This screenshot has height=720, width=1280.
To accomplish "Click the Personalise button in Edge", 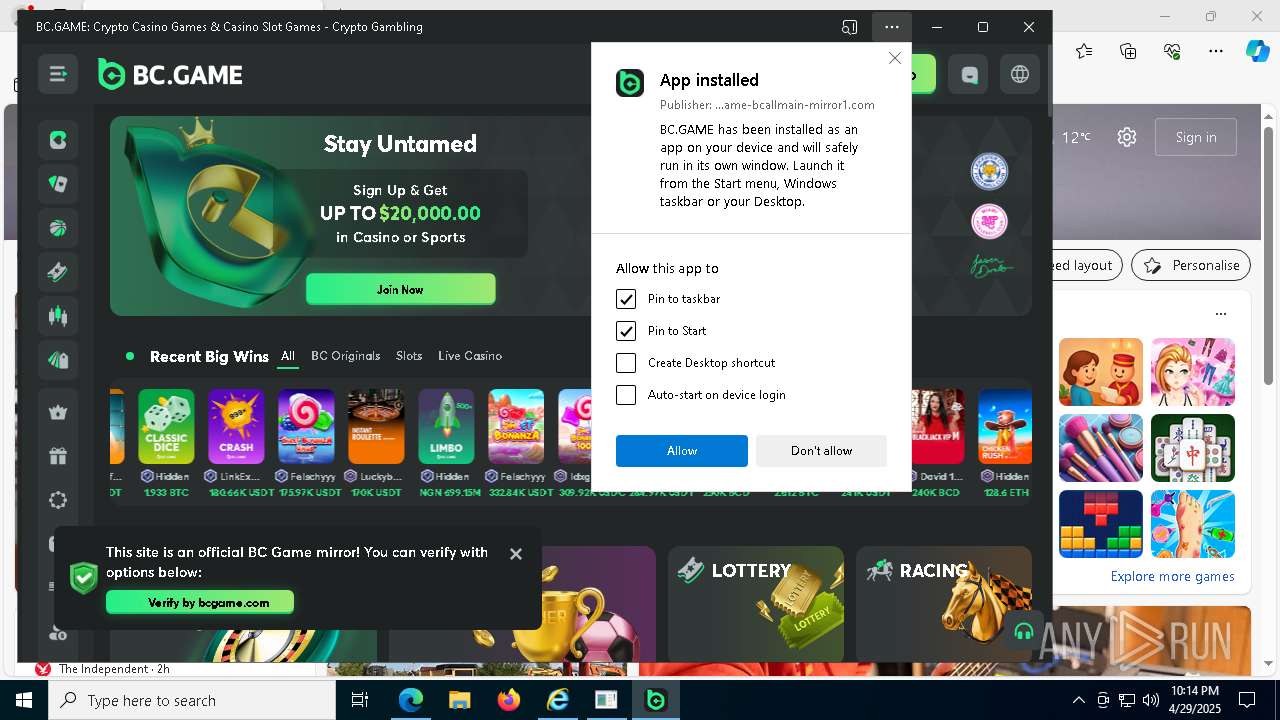I will pyautogui.click(x=1191, y=265).
